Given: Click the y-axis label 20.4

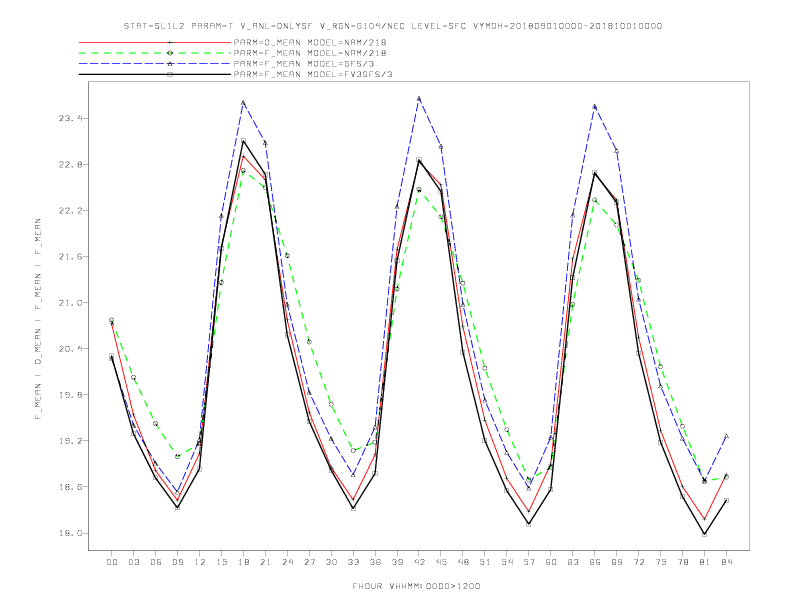Looking at the screenshot, I should pyautogui.click(x=70, y=348).
